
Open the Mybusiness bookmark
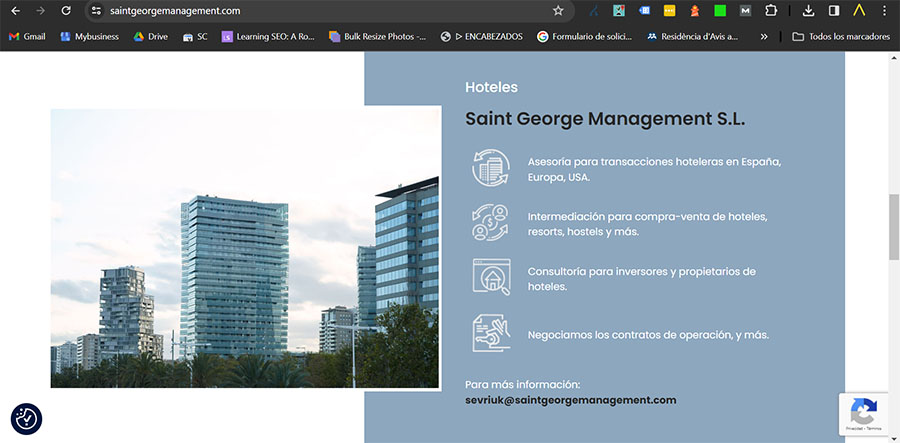pyautogui.click(x=90, y=36)
